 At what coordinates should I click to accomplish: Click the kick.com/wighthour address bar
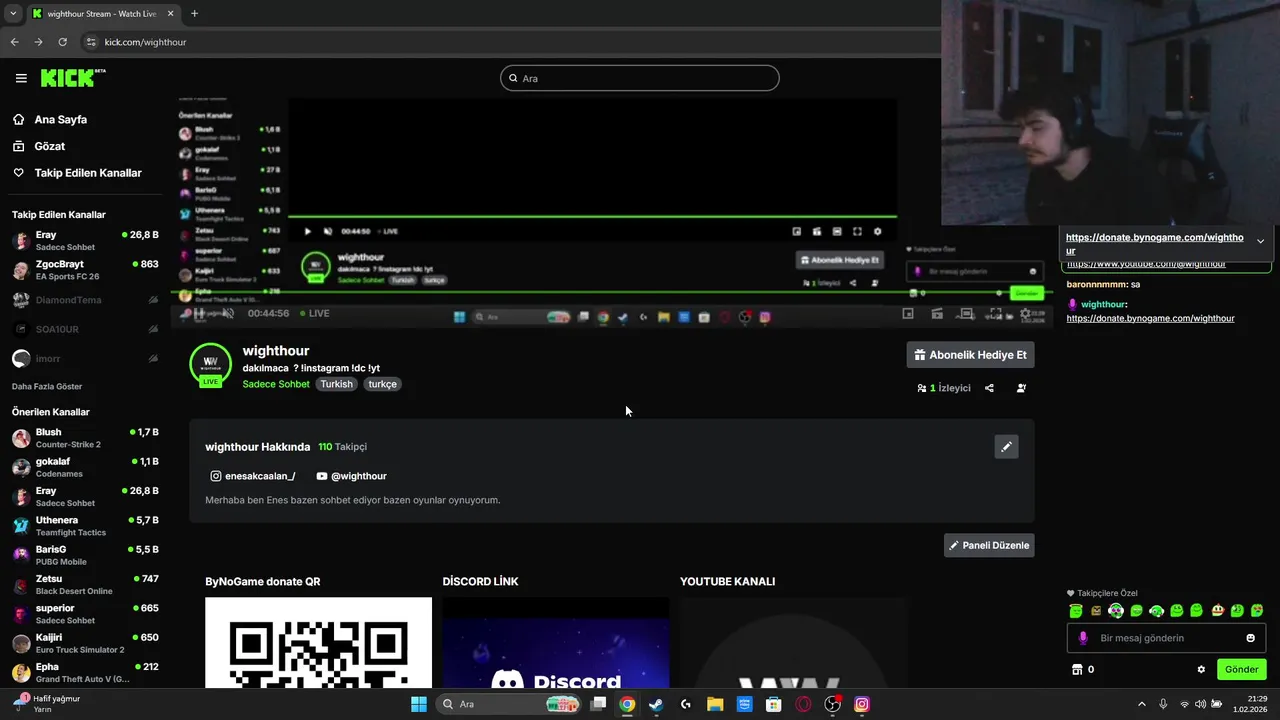[x=145, y=42]
